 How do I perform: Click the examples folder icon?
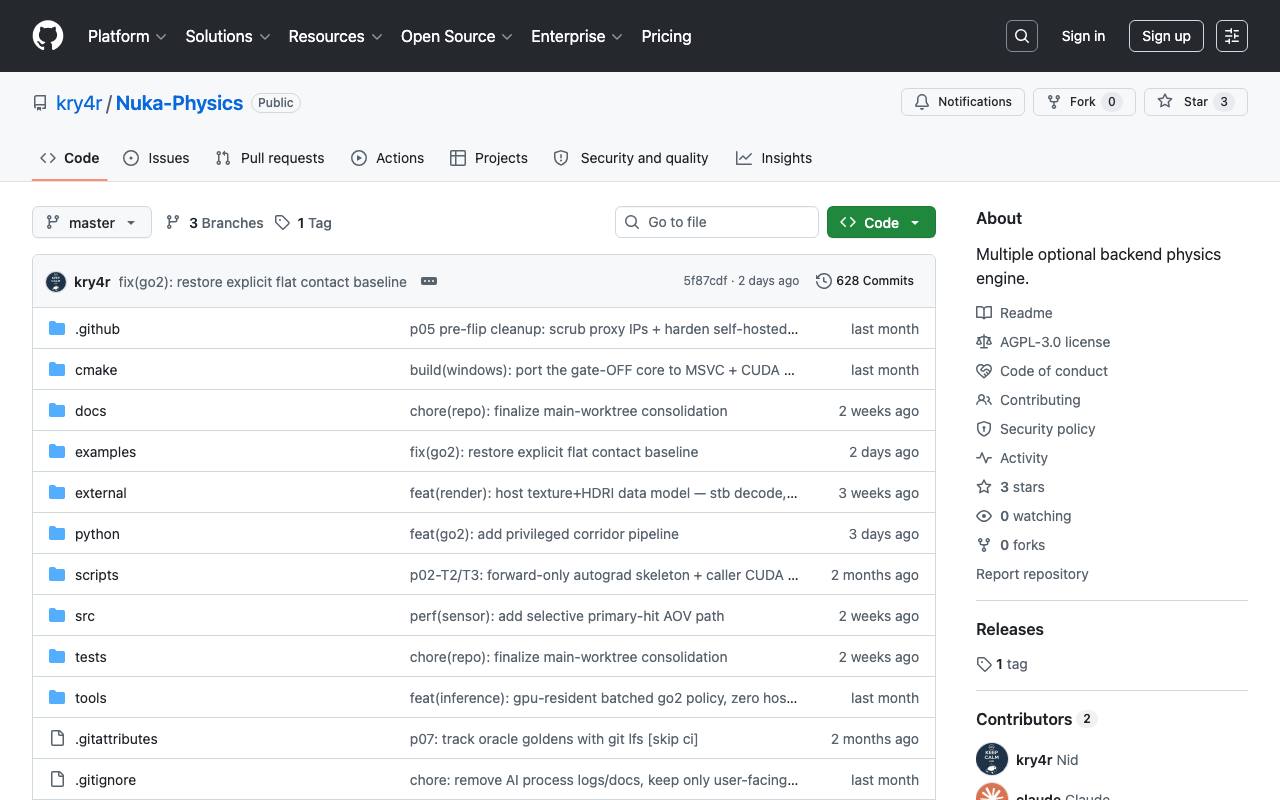(x=57, y=451)
